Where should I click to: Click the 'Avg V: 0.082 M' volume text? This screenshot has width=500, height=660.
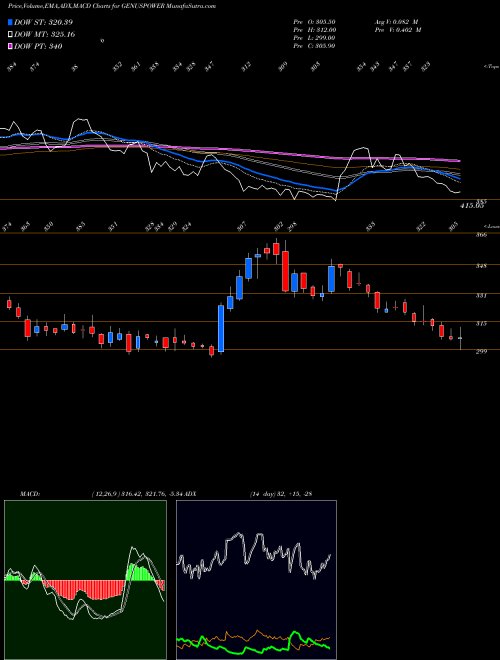tap(396, 21)
